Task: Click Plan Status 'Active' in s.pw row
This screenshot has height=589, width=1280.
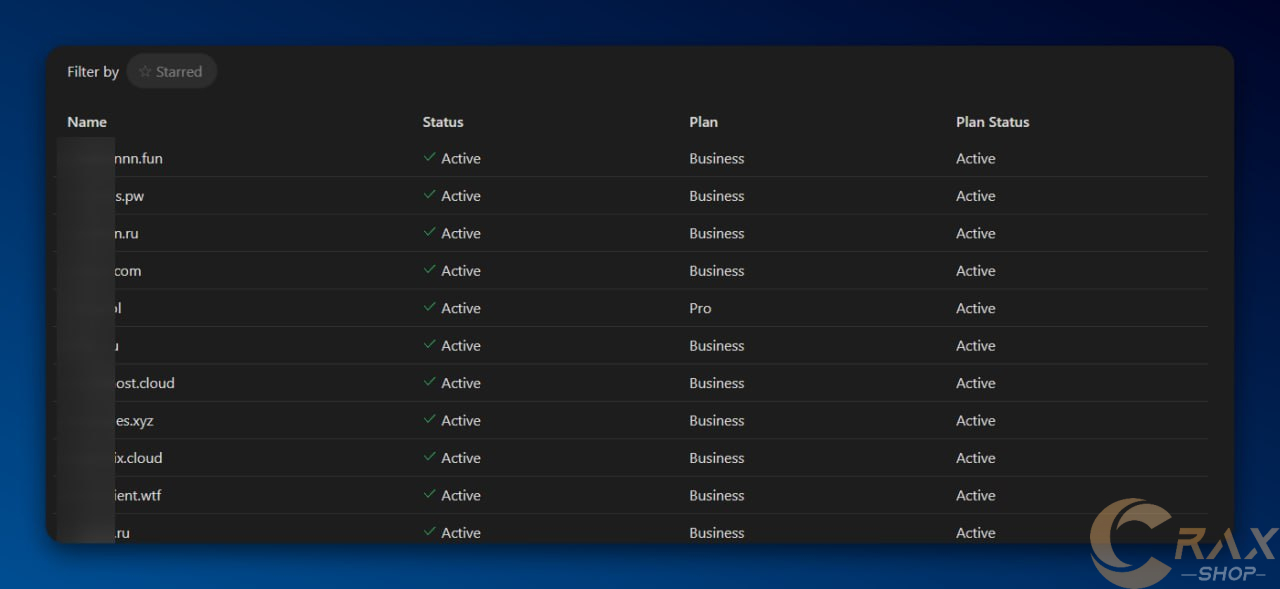Action: 976,196
